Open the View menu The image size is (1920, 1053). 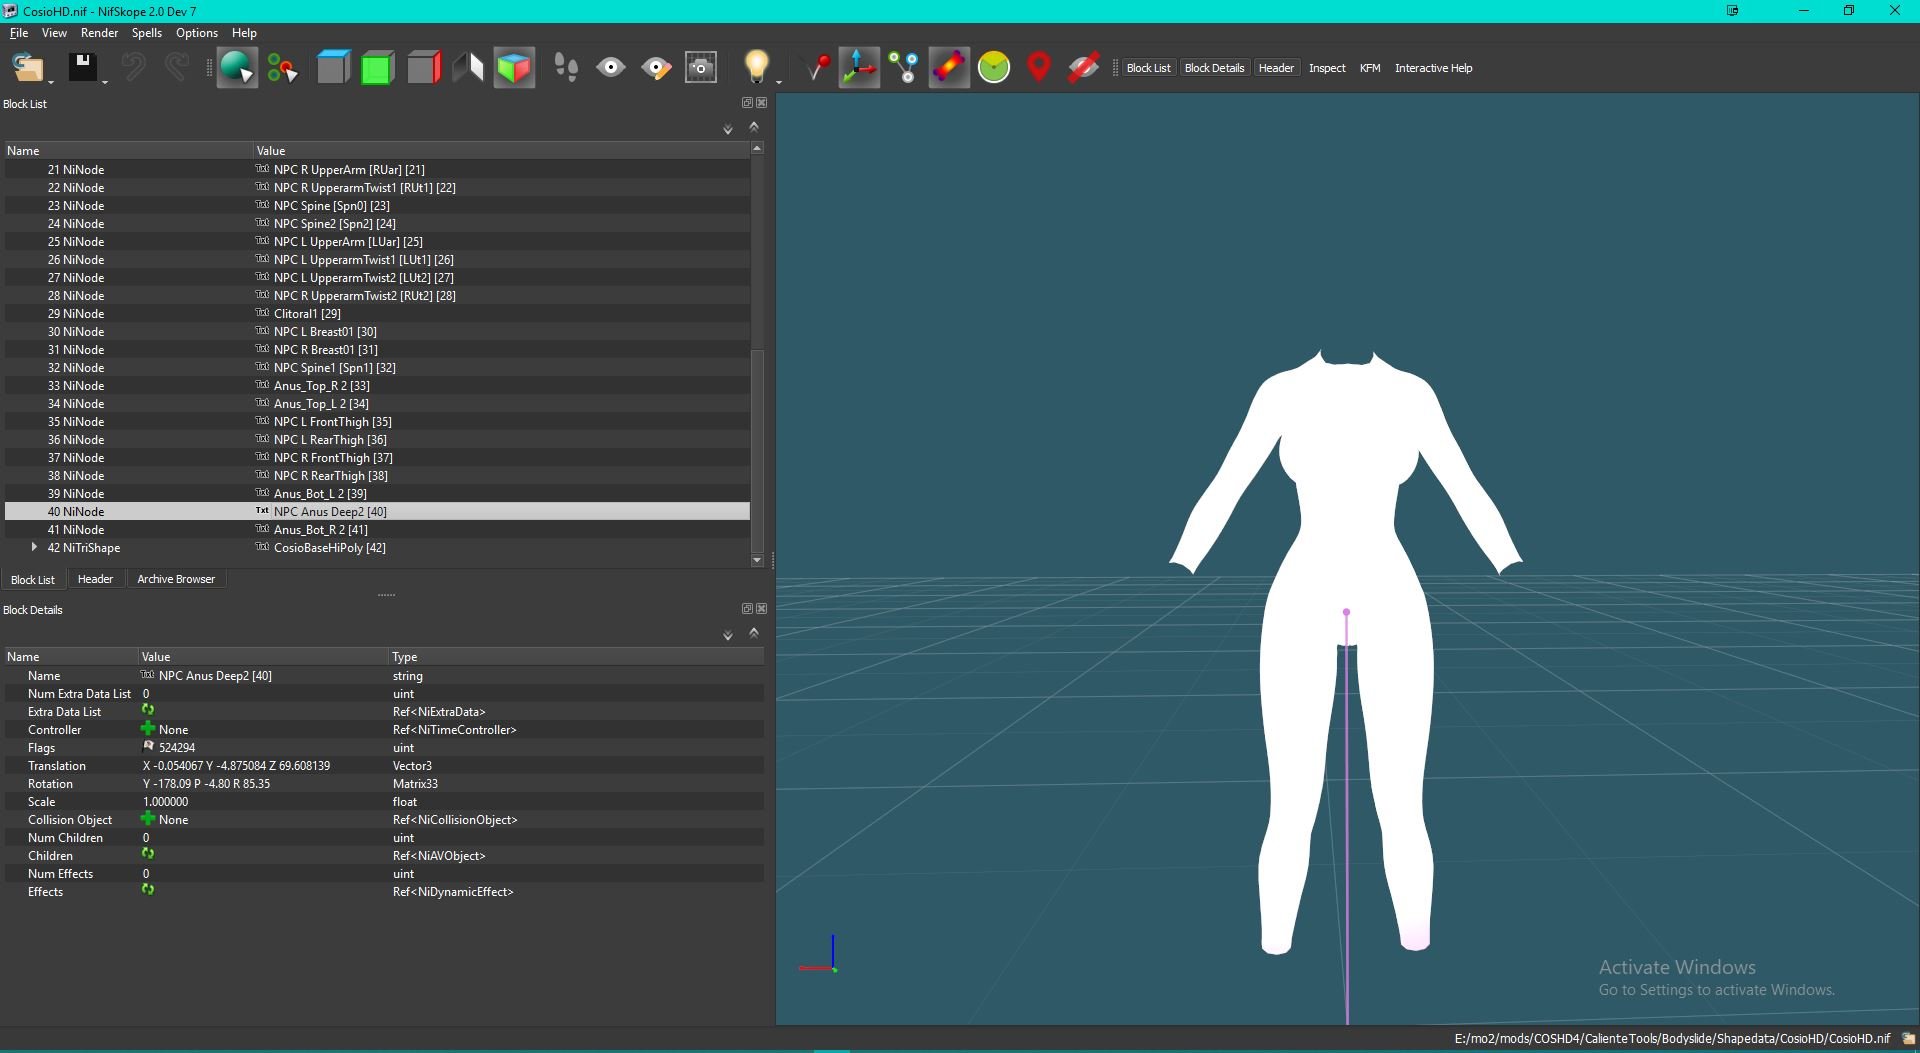click(x=54, y=33)
